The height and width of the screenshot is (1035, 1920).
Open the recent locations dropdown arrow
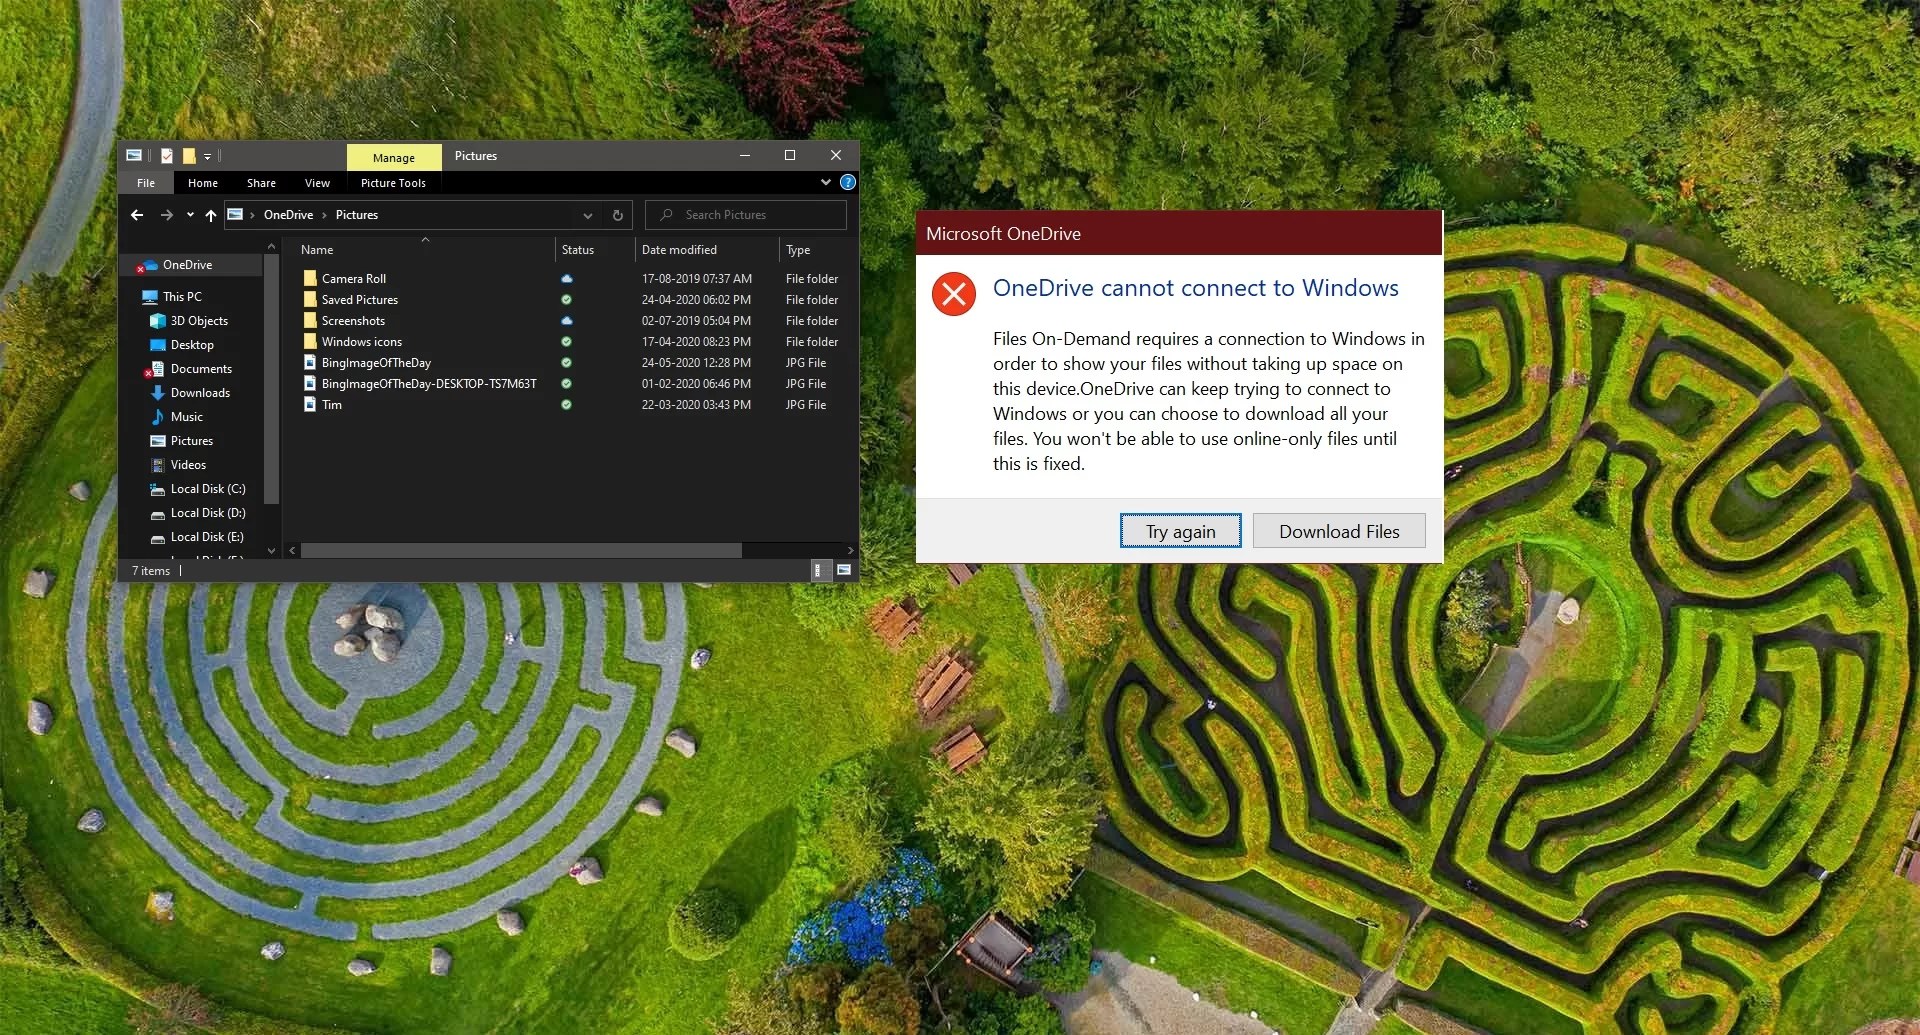point(189,215)
